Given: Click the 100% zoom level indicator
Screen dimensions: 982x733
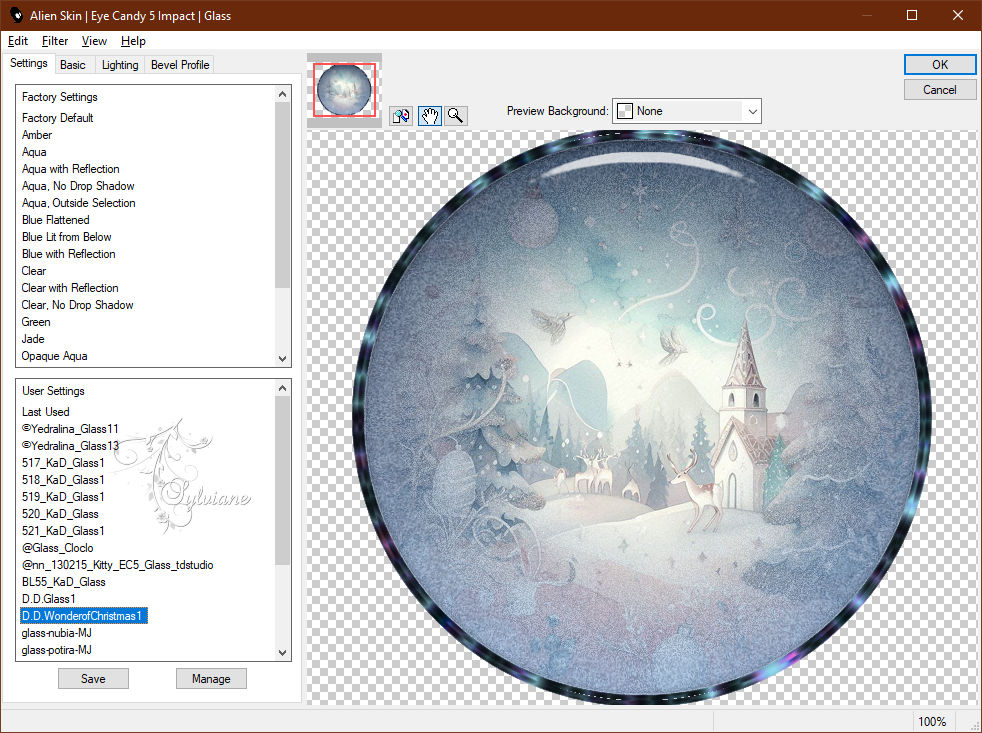Looking at the screenshot, I should (x=932, y=722).
